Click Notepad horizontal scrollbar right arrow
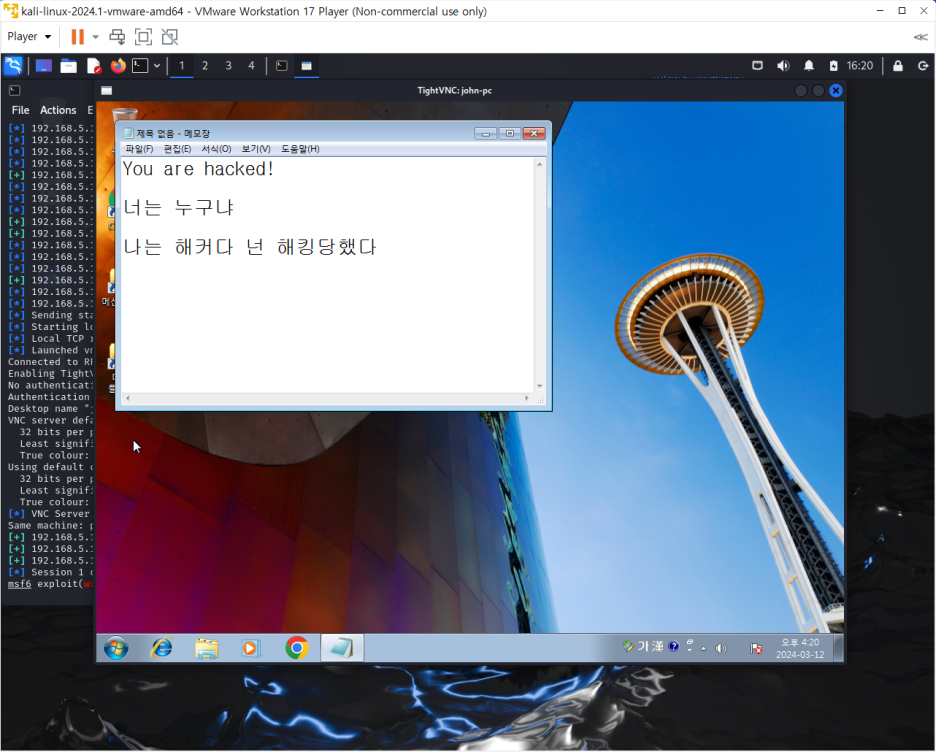This screenshot has height=752, width=936. (x=526, y=398)
